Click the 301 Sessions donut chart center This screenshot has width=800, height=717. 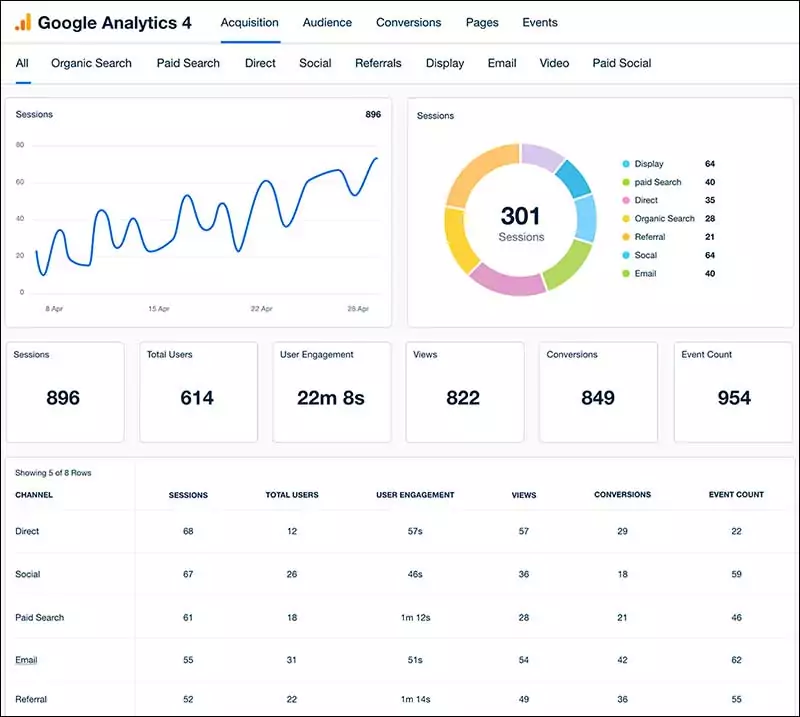520,222
